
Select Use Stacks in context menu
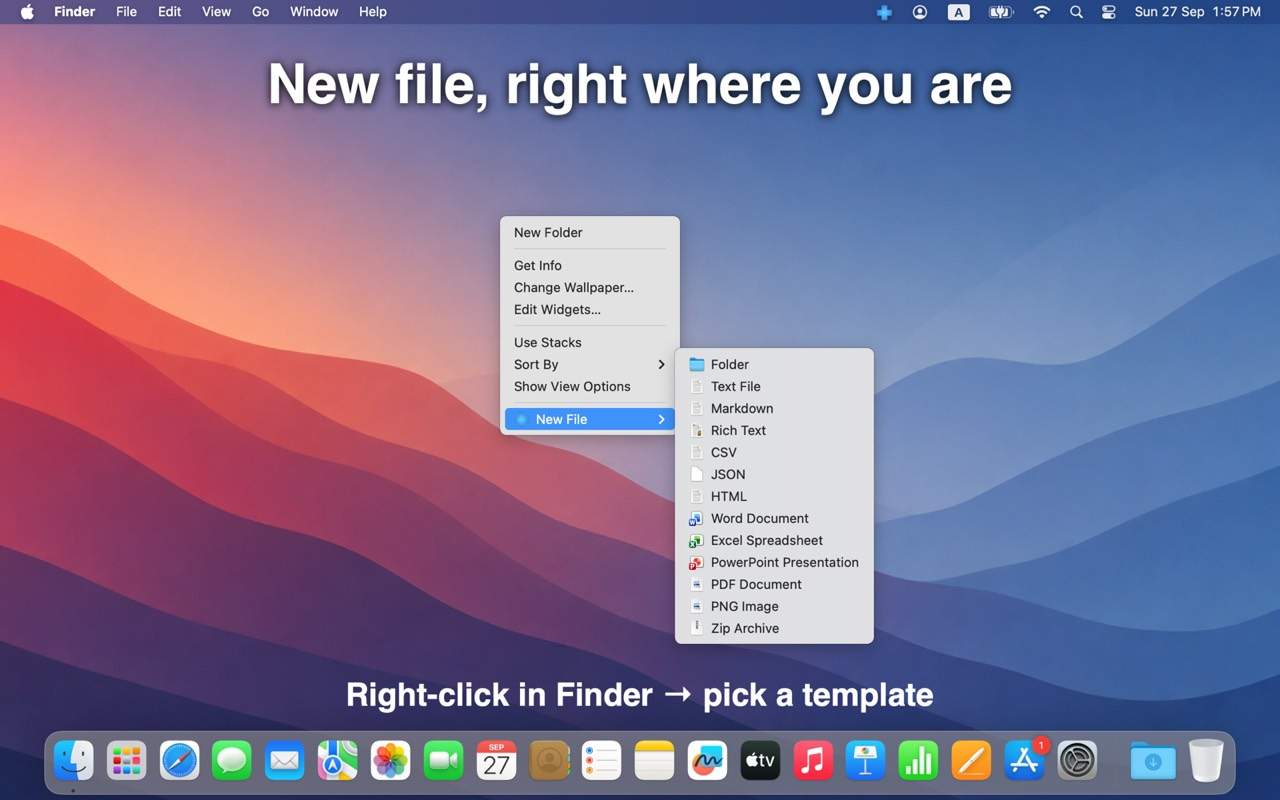pyautogui.click(x=590, y=342)
